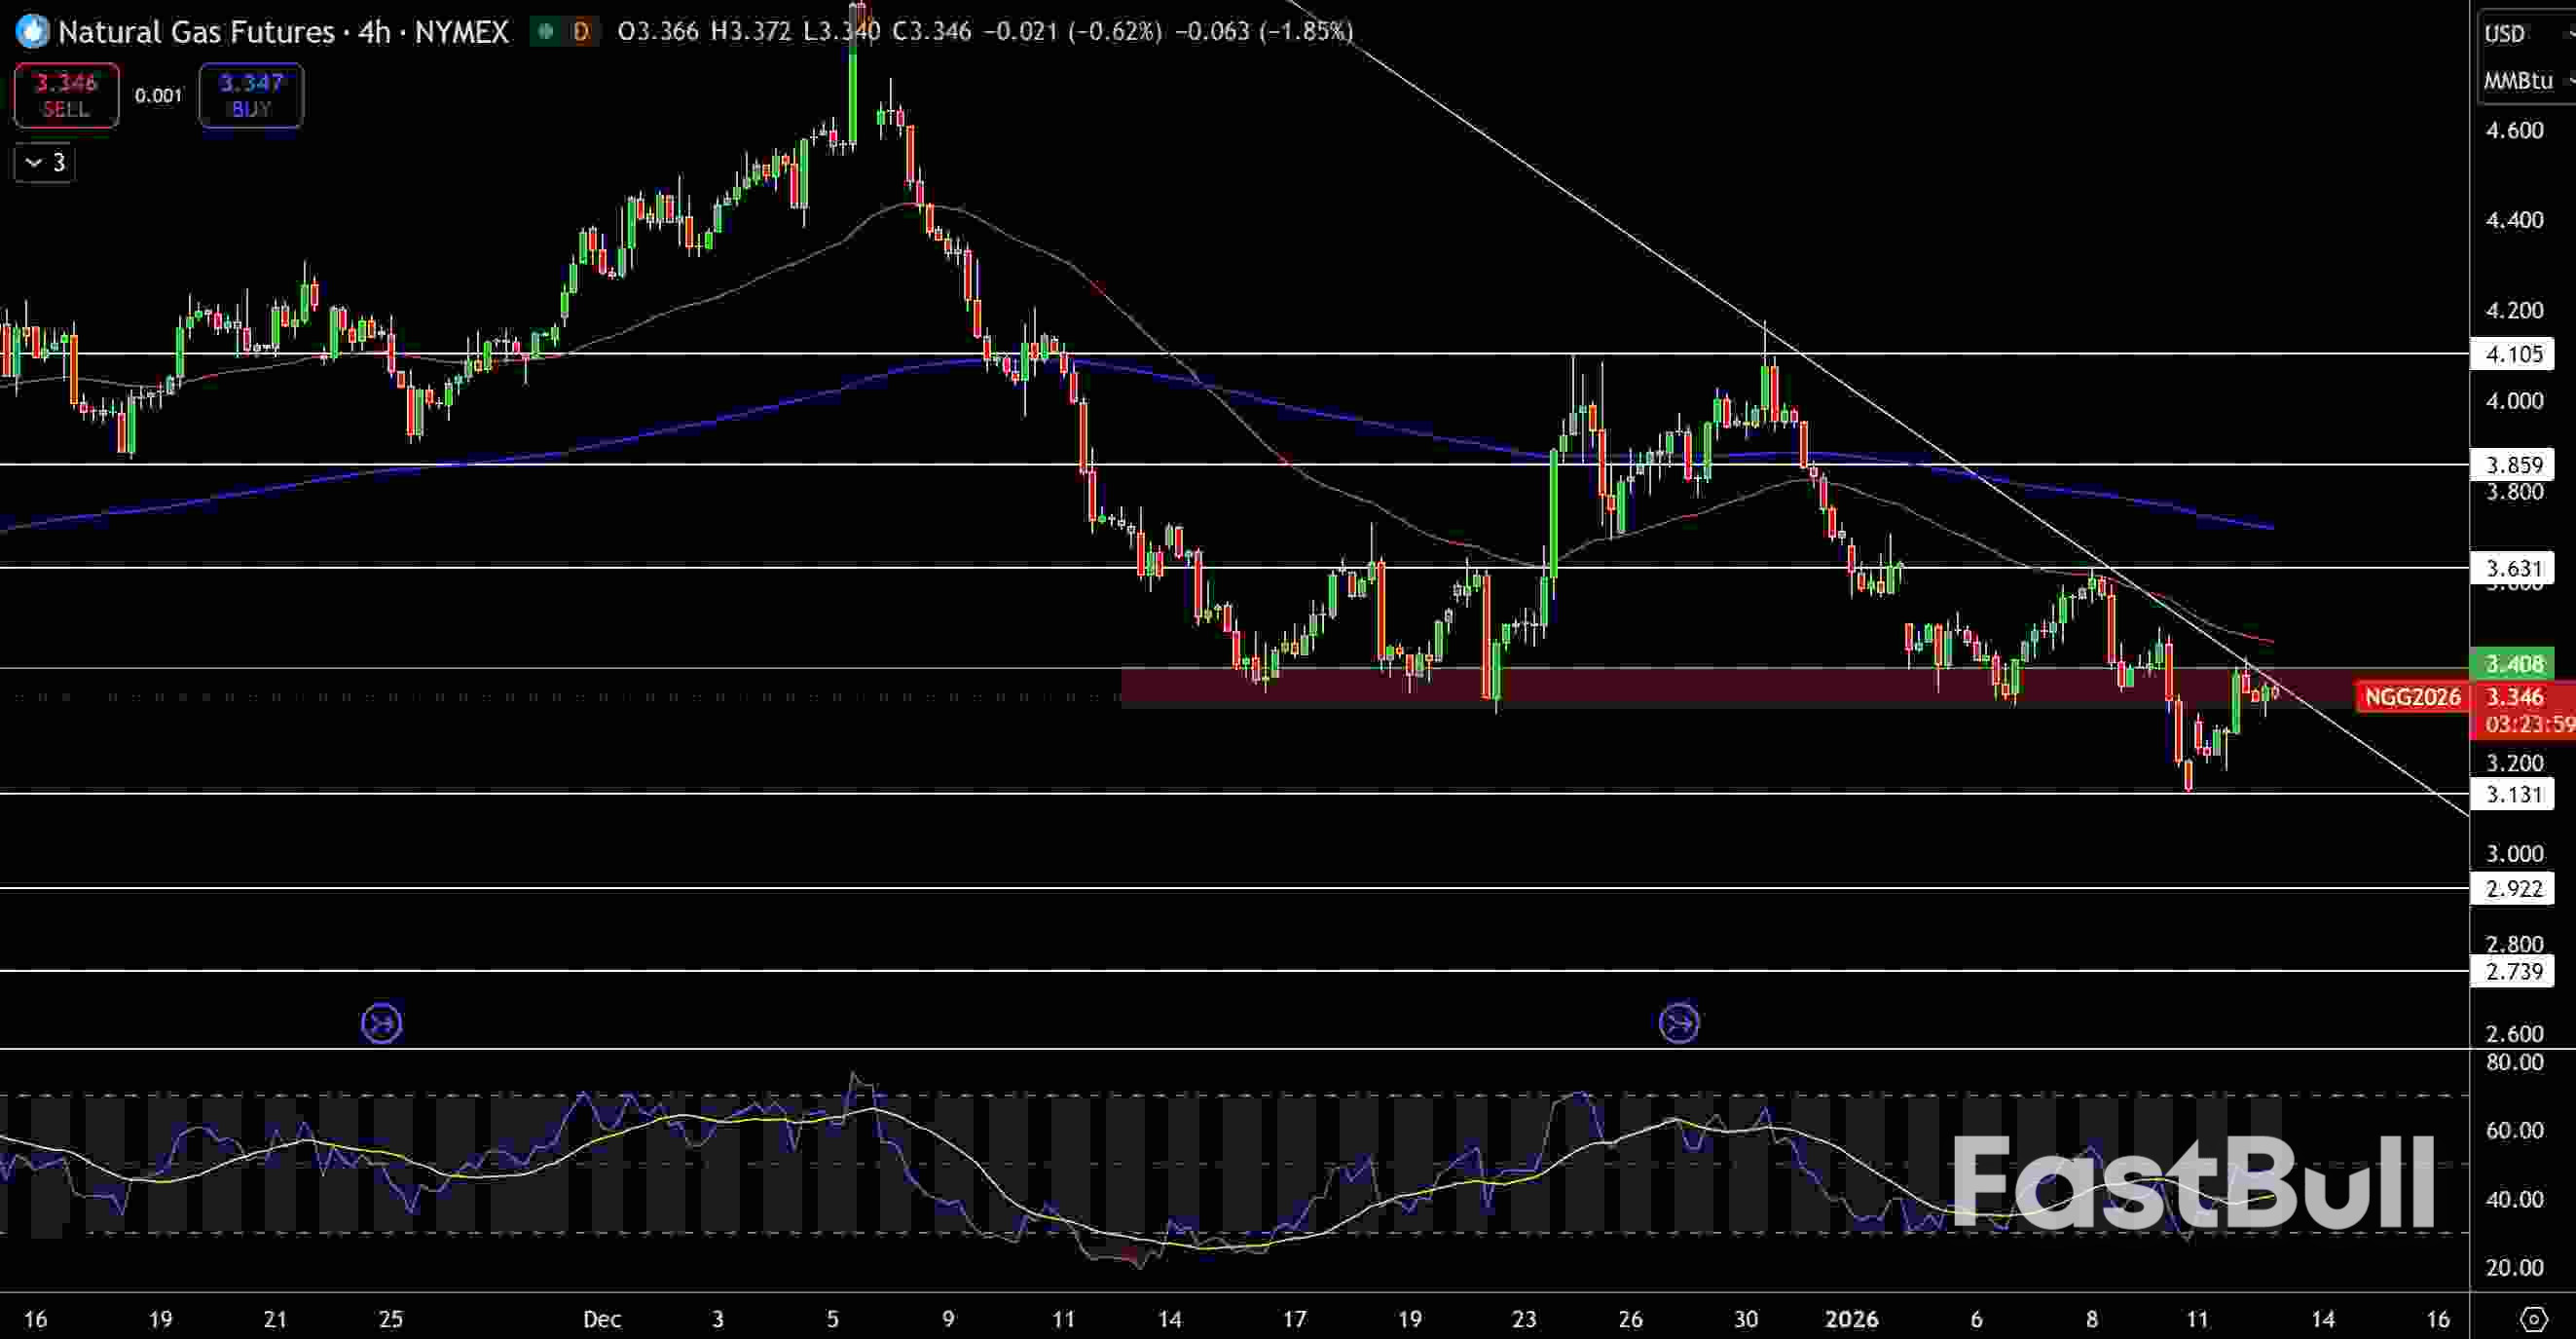Click the left circular session marker on chart

pyautogui.click(x=381, y=1022)
